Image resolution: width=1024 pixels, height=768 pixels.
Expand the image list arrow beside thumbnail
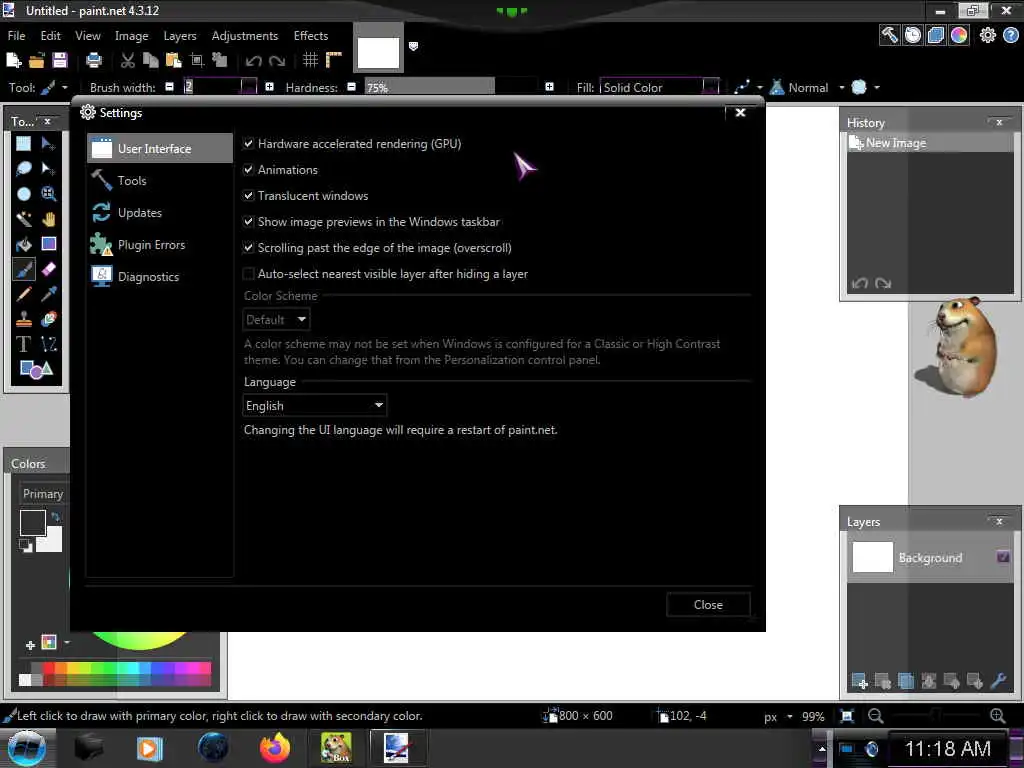pyautogui.click(x=413, y=46)
